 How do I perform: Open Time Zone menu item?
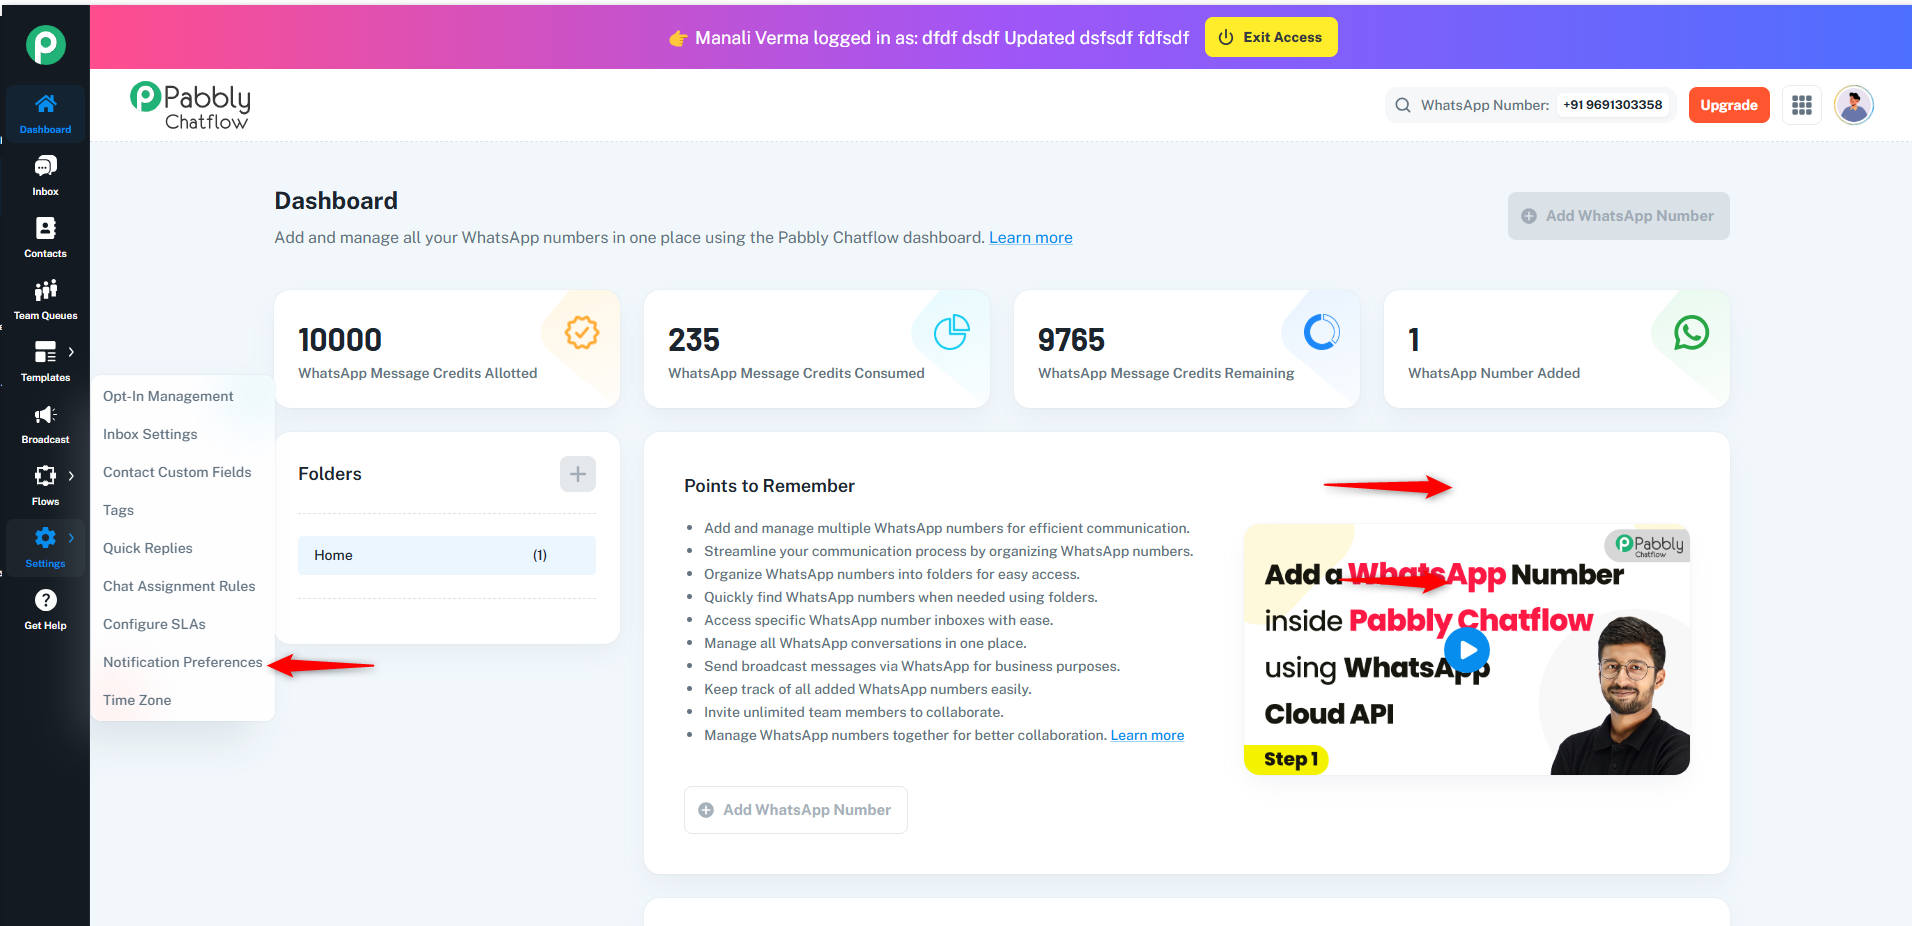[137, 700]
